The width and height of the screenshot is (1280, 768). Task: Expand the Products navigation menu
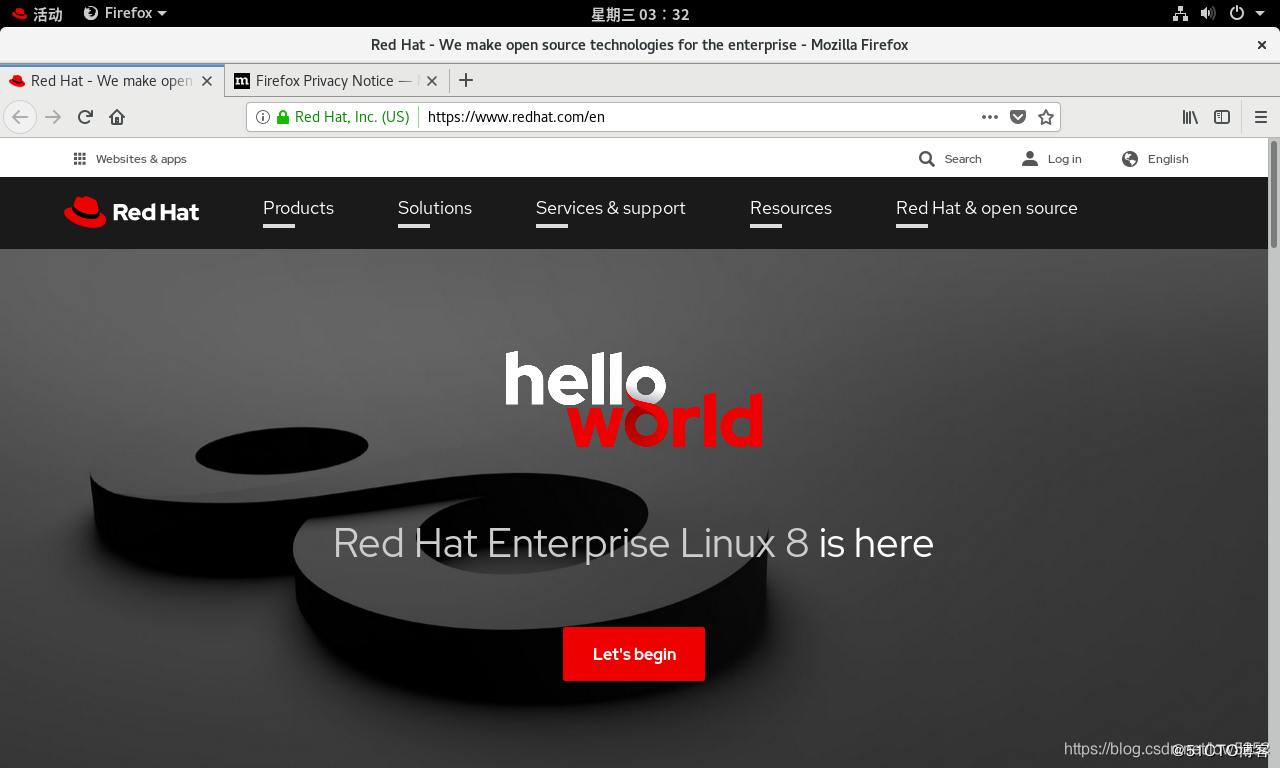click(298, 208)
